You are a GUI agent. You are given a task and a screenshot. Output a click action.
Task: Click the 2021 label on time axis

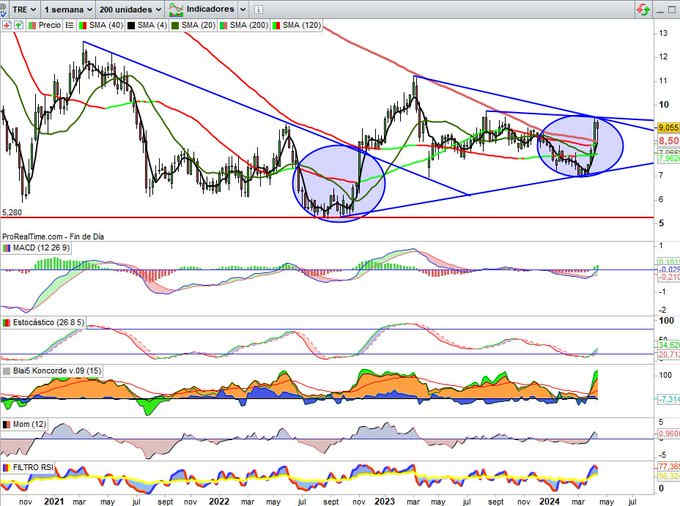pos(54,501)
